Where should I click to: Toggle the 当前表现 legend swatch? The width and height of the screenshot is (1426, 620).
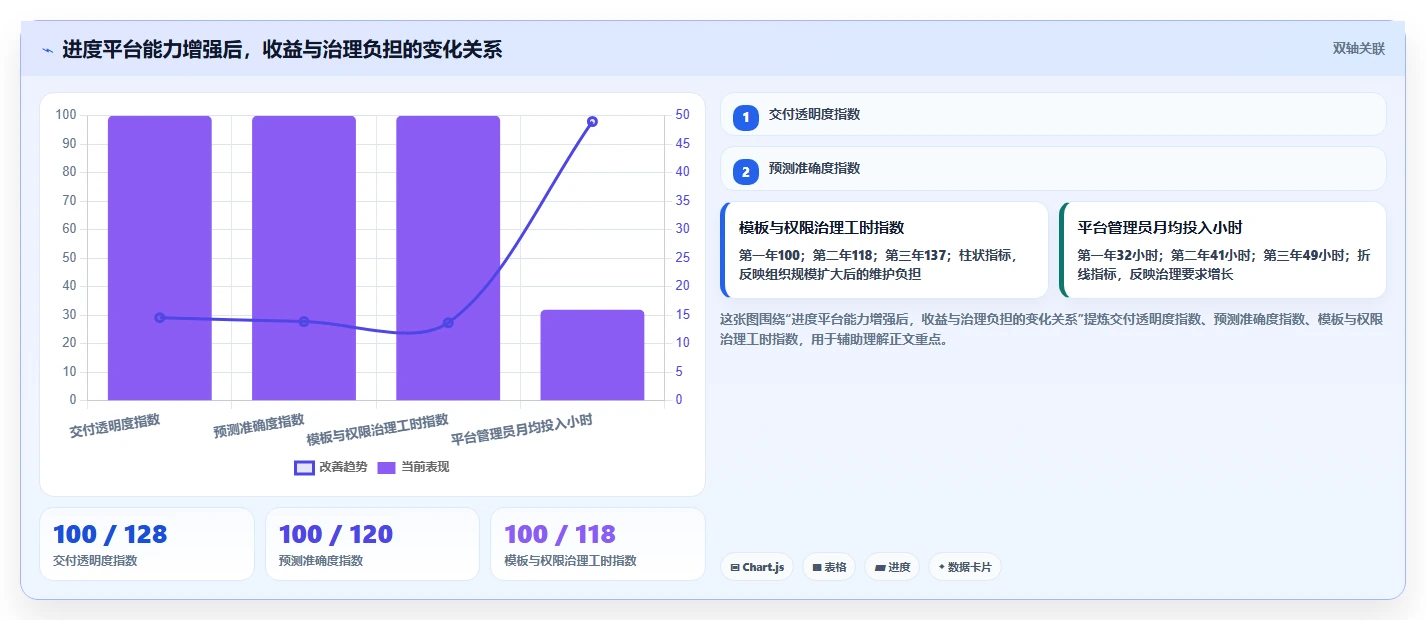[387, 467]
